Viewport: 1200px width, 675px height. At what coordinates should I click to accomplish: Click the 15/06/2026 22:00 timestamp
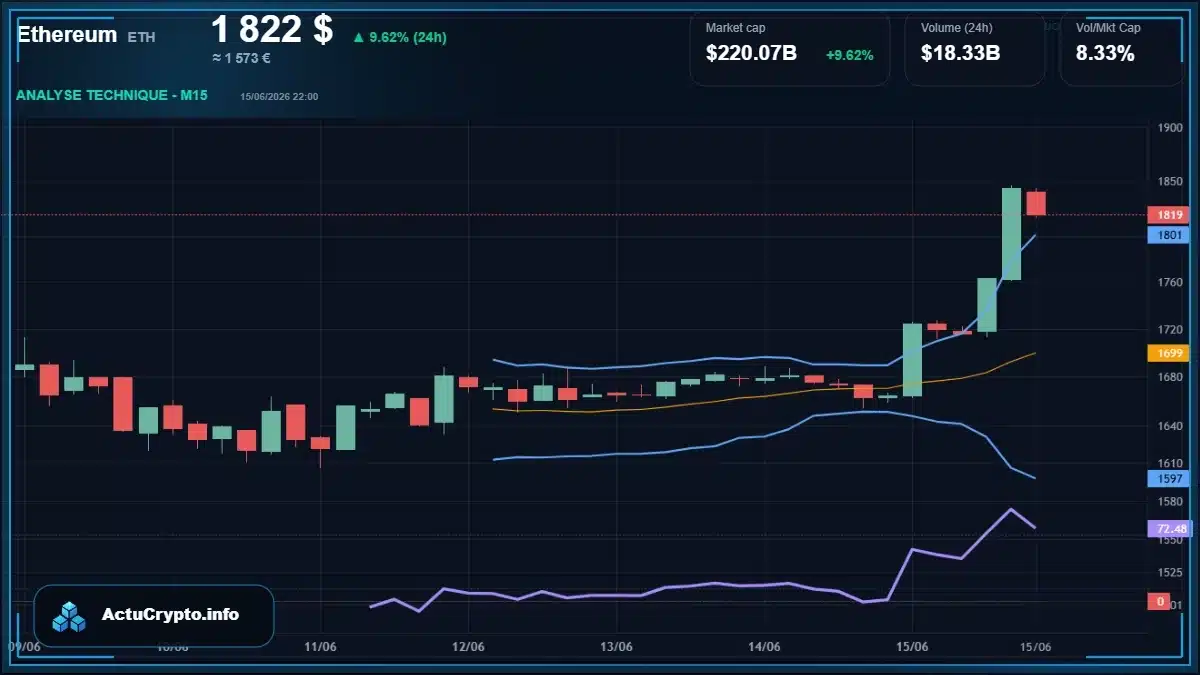click(x=279, y=96)
